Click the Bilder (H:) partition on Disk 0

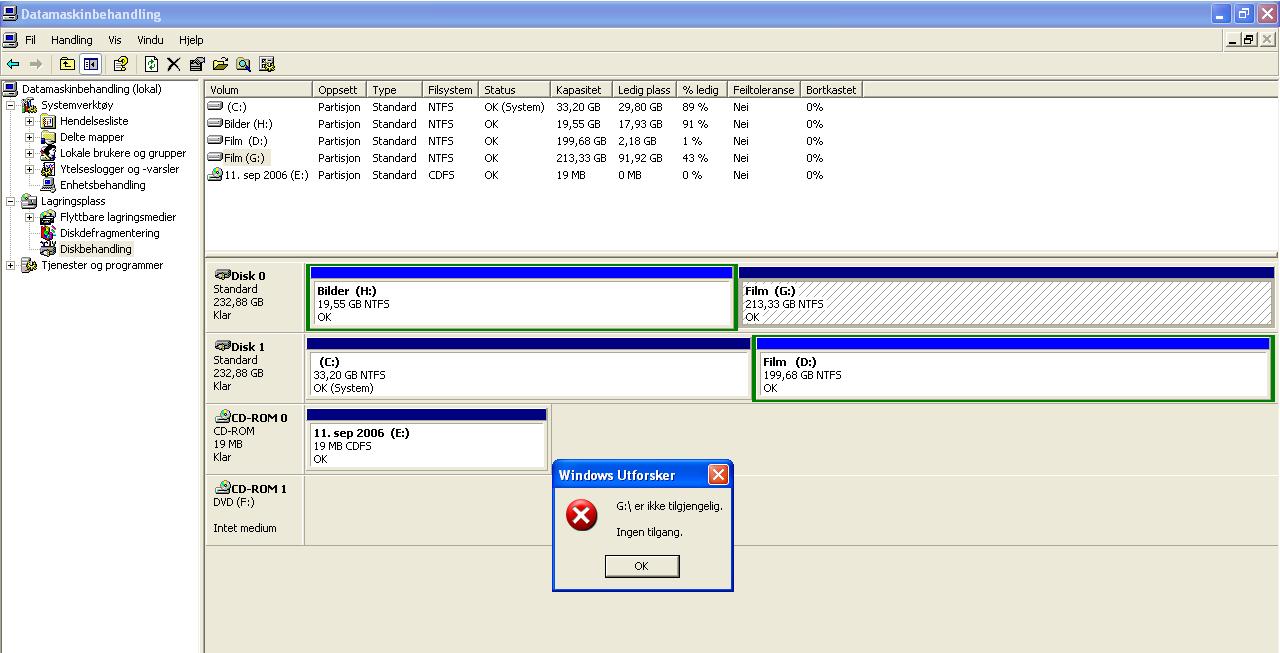[522, 297]
